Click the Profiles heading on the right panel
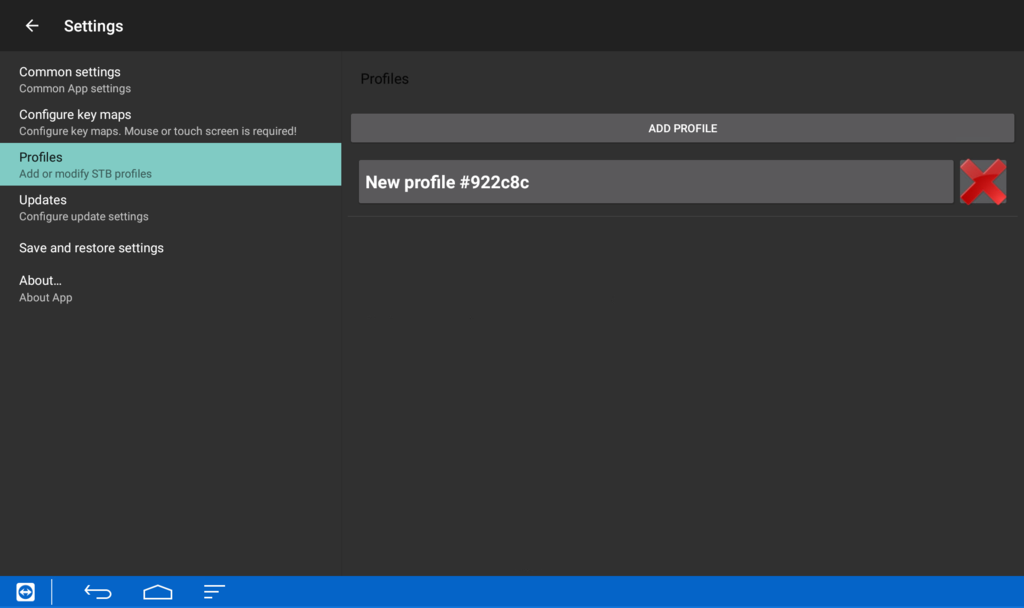The height and width of the screenshot is (608, 1024). click(x=384, y=78)
